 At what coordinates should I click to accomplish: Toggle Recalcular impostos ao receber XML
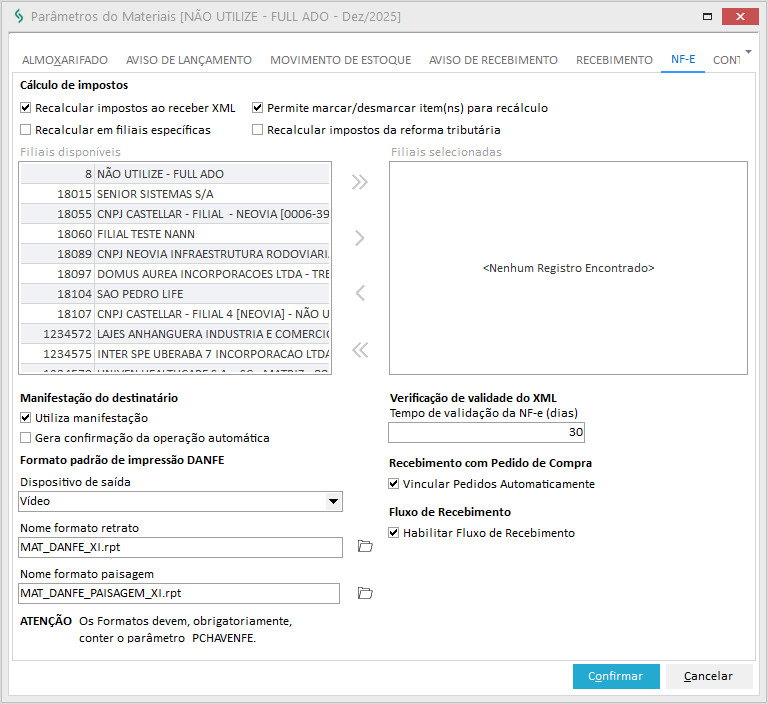[x=25, y=108]
